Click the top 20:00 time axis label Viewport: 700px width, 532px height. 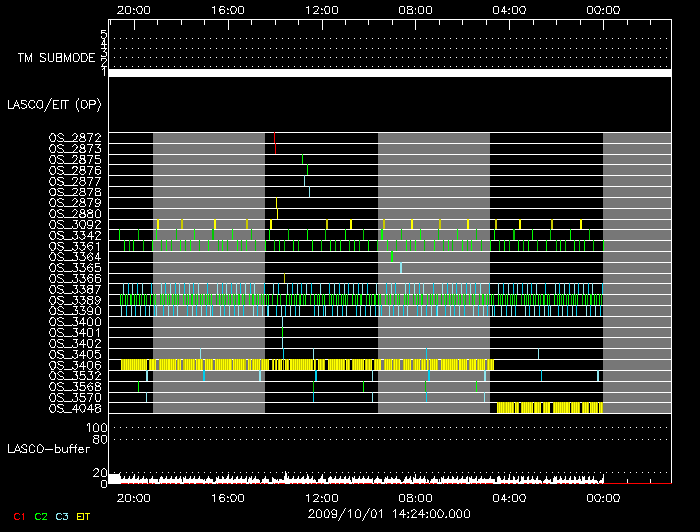click(x=134, y=9)
